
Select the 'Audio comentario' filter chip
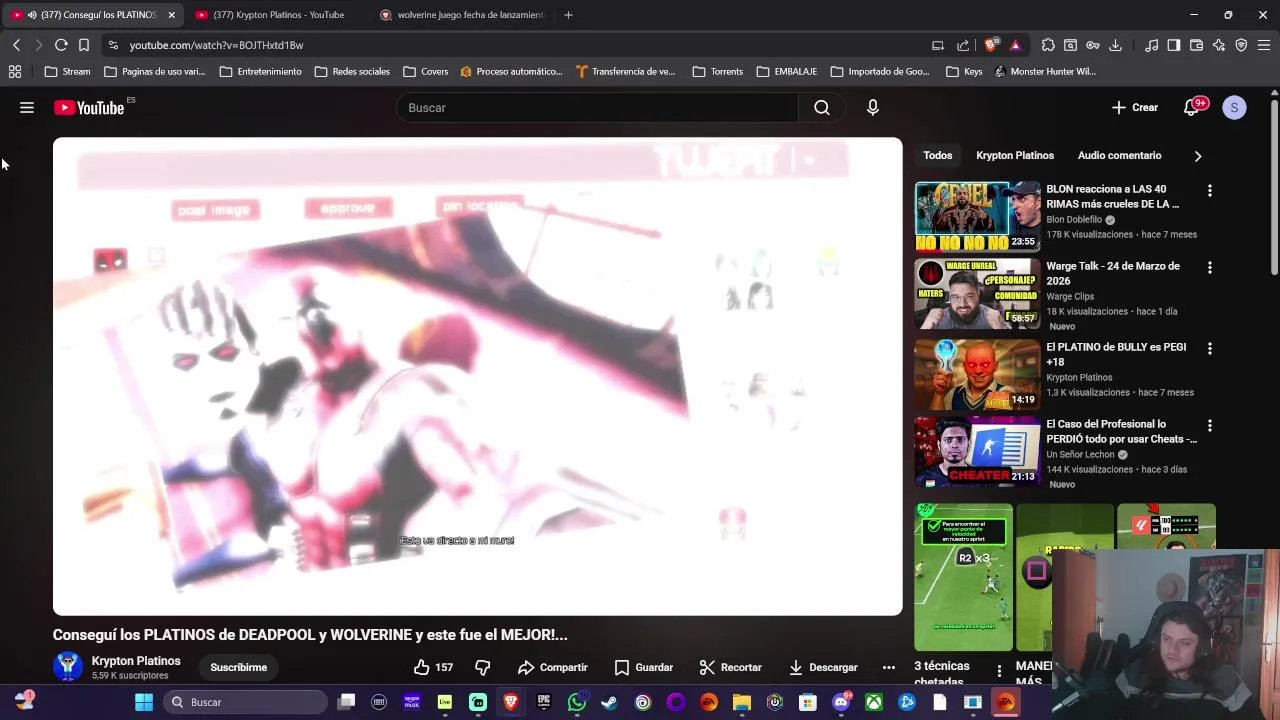[x=1119, y=156]
